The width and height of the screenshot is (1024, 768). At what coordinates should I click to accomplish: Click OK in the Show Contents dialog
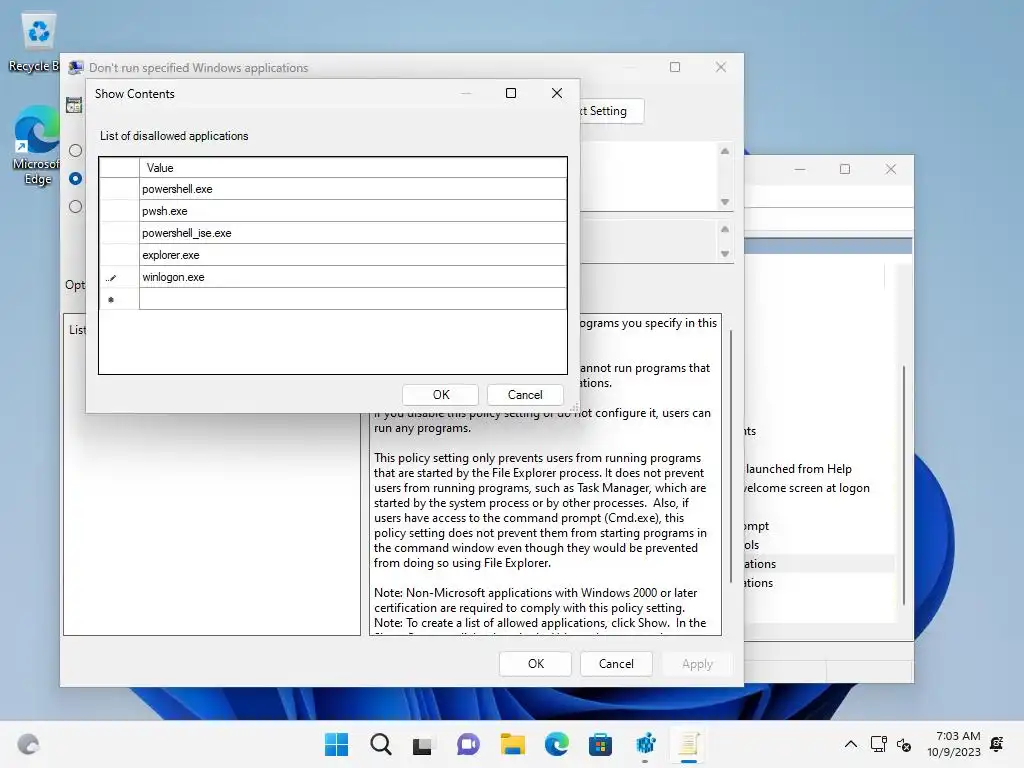point(441,394)
